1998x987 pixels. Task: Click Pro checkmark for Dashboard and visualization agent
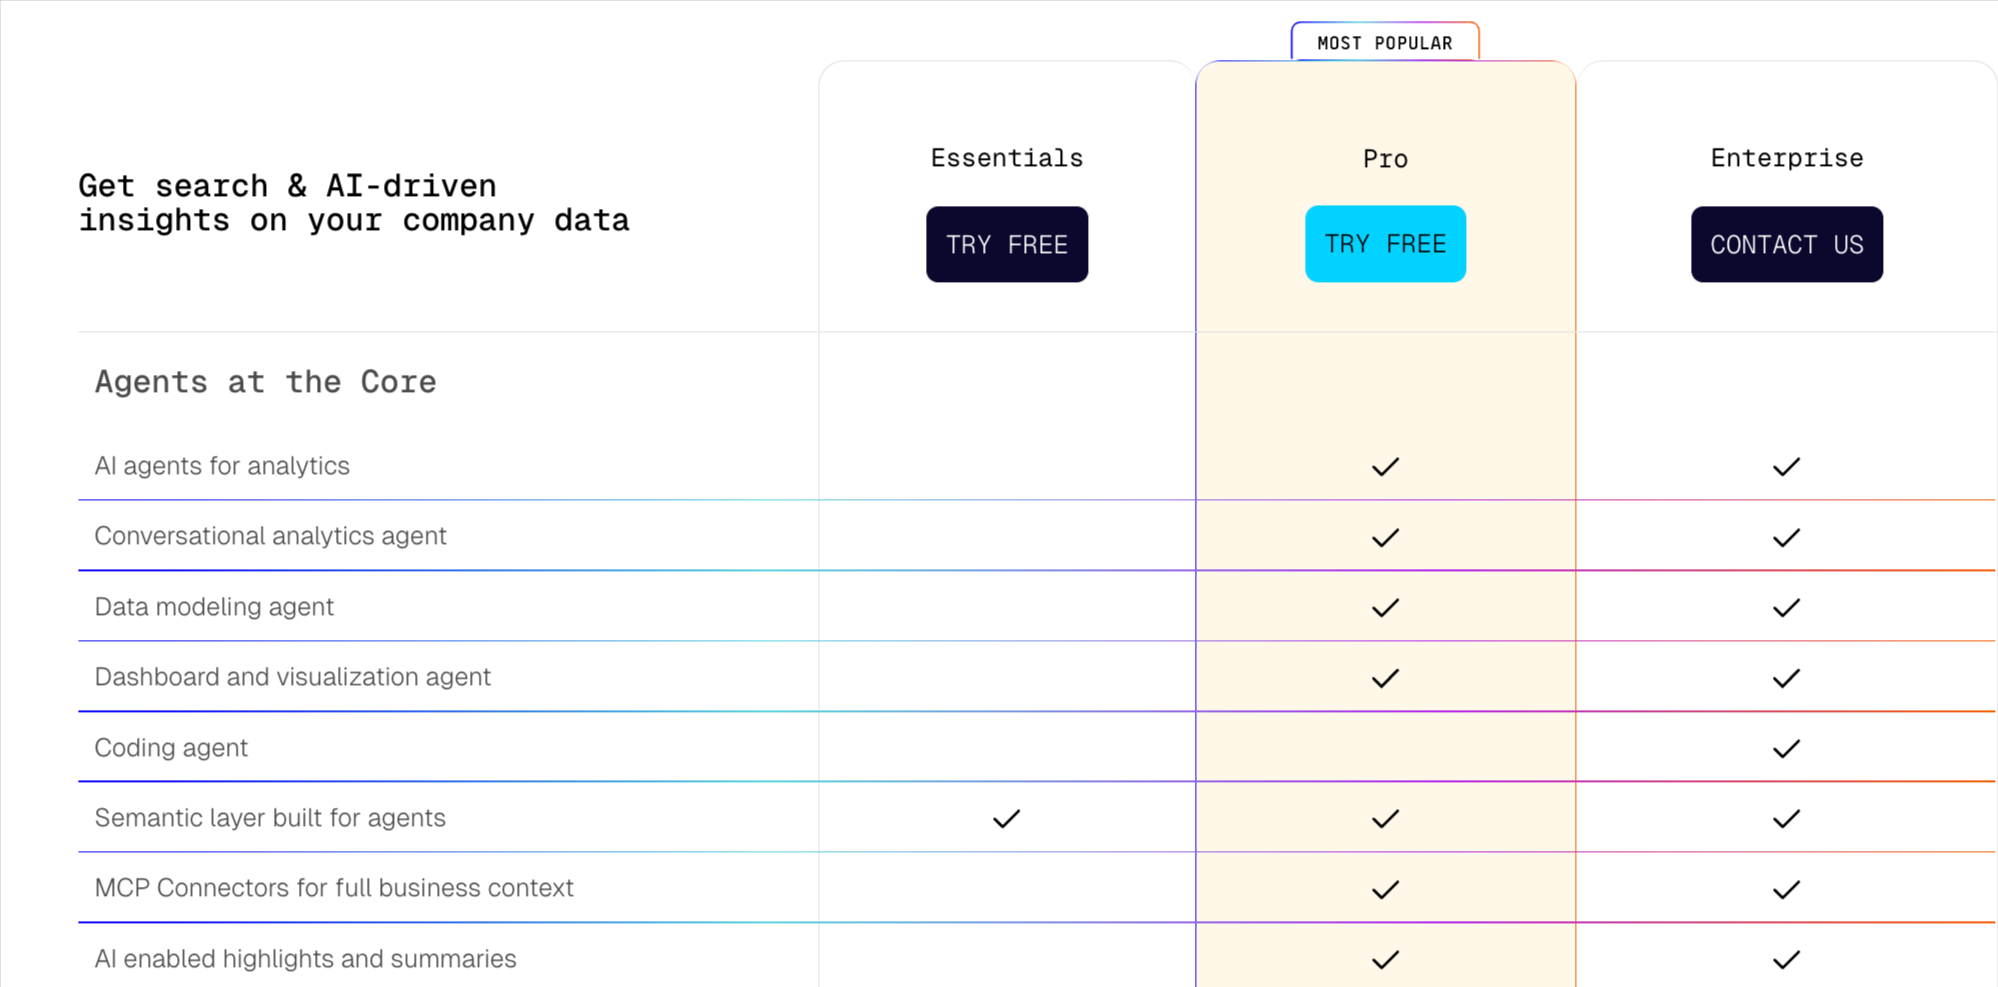pyautogui.click(x=1385, y=679)
